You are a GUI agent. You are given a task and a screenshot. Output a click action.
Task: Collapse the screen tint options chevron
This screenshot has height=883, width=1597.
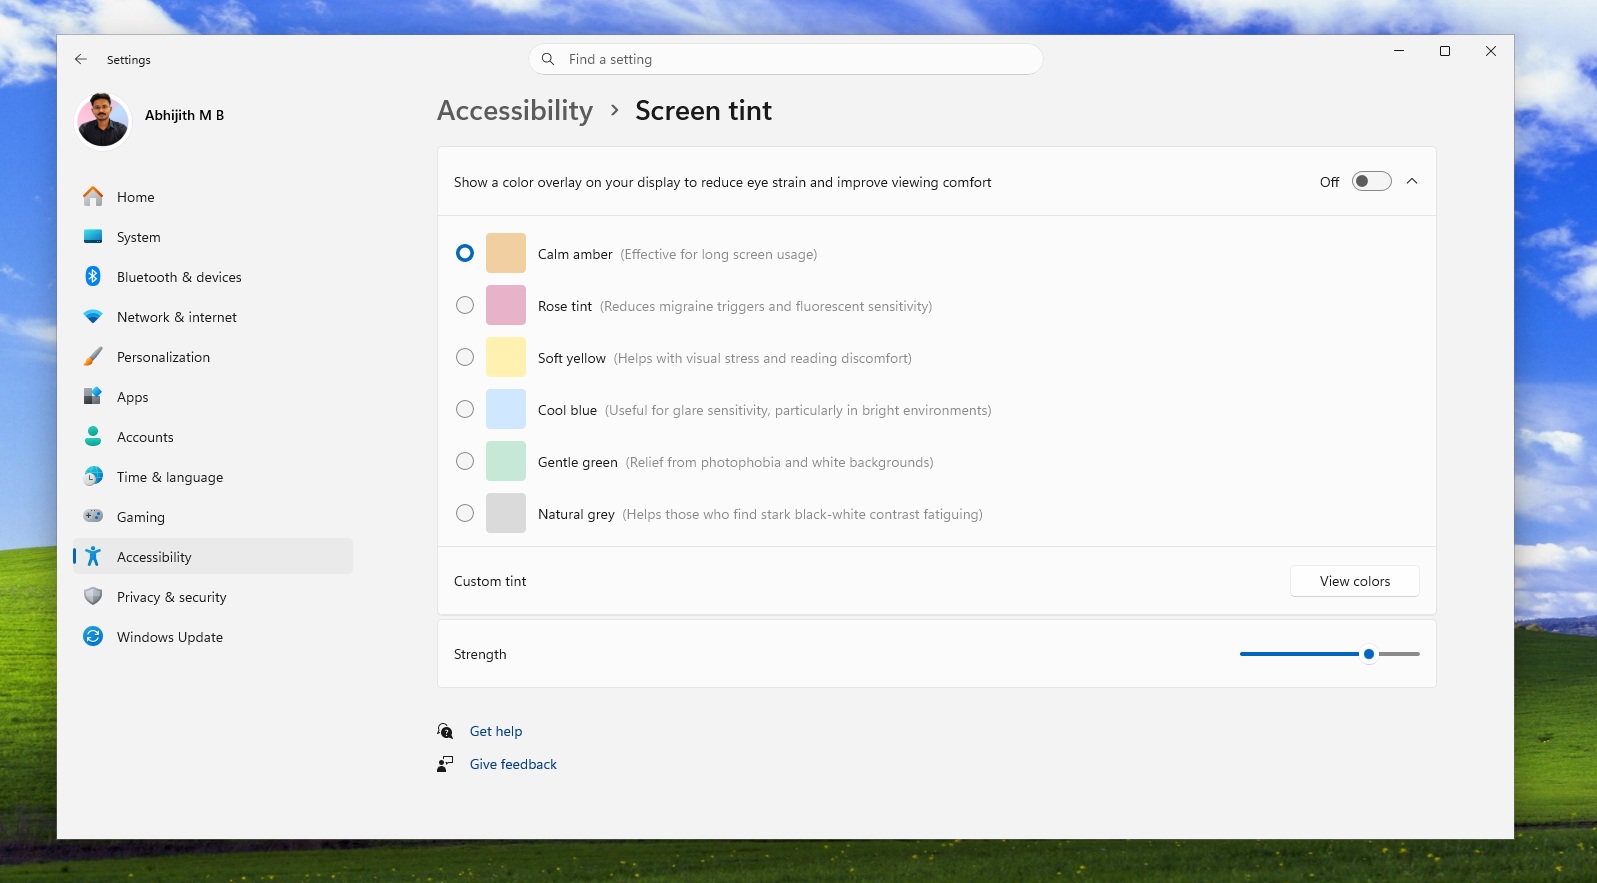(x=1412, y=181)
